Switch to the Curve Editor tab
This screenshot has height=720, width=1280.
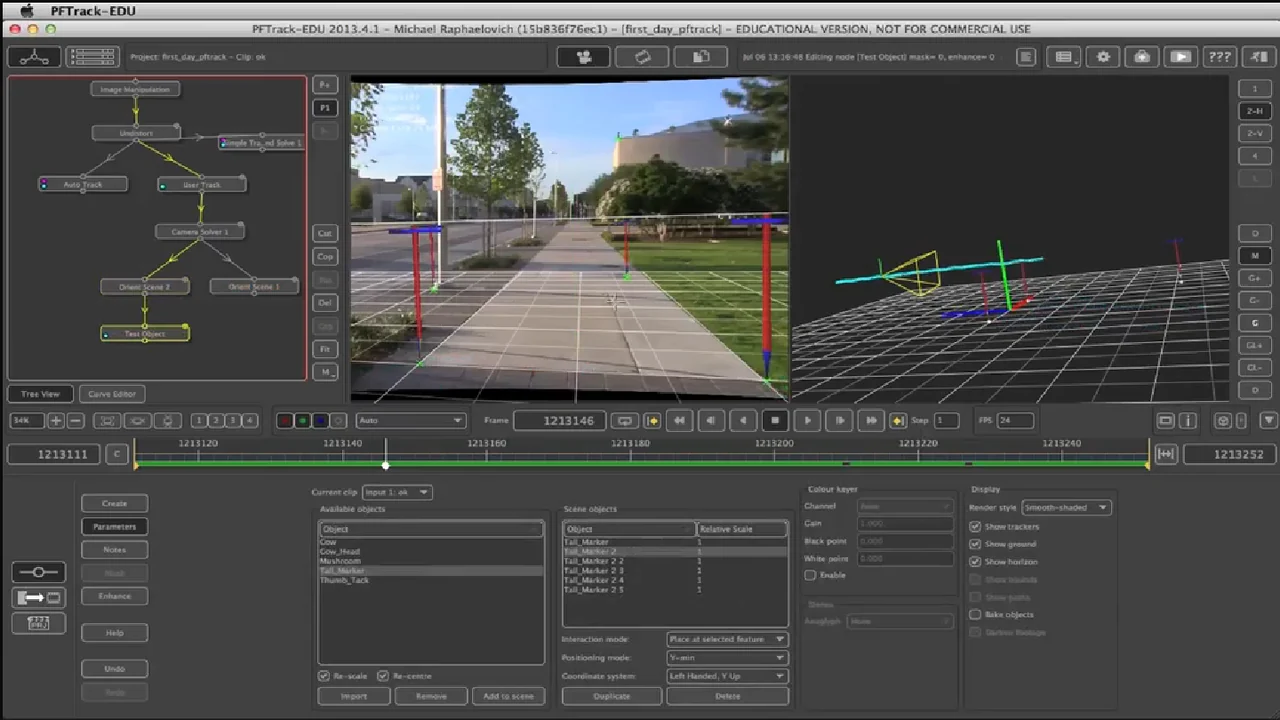112,394
